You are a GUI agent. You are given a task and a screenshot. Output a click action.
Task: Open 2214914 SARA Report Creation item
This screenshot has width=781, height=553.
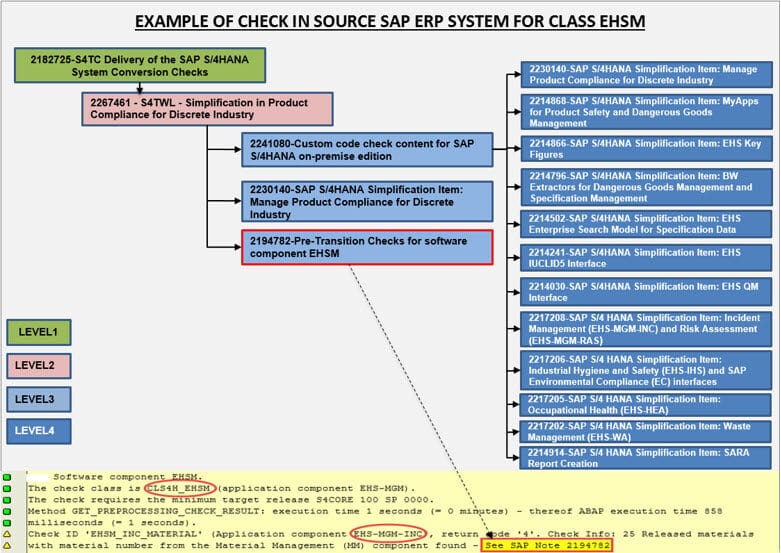pos(645,457)
